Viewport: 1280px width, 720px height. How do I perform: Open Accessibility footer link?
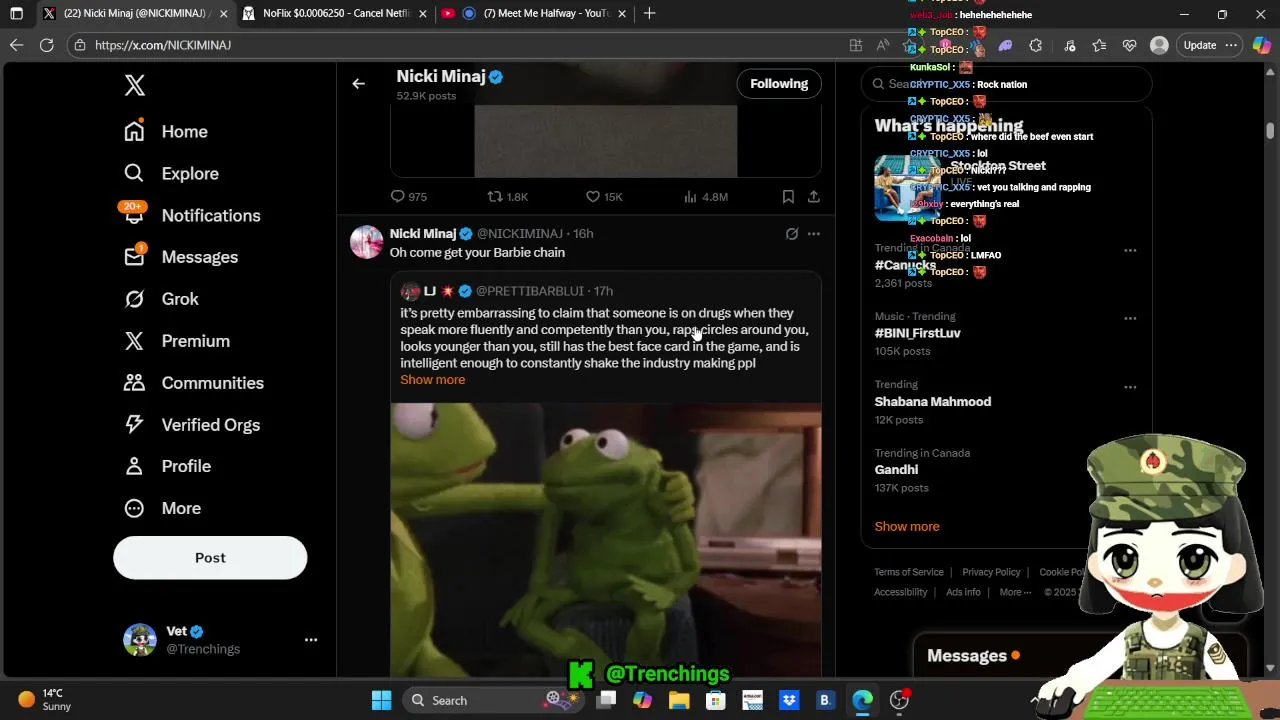click(x=901, y=592)
